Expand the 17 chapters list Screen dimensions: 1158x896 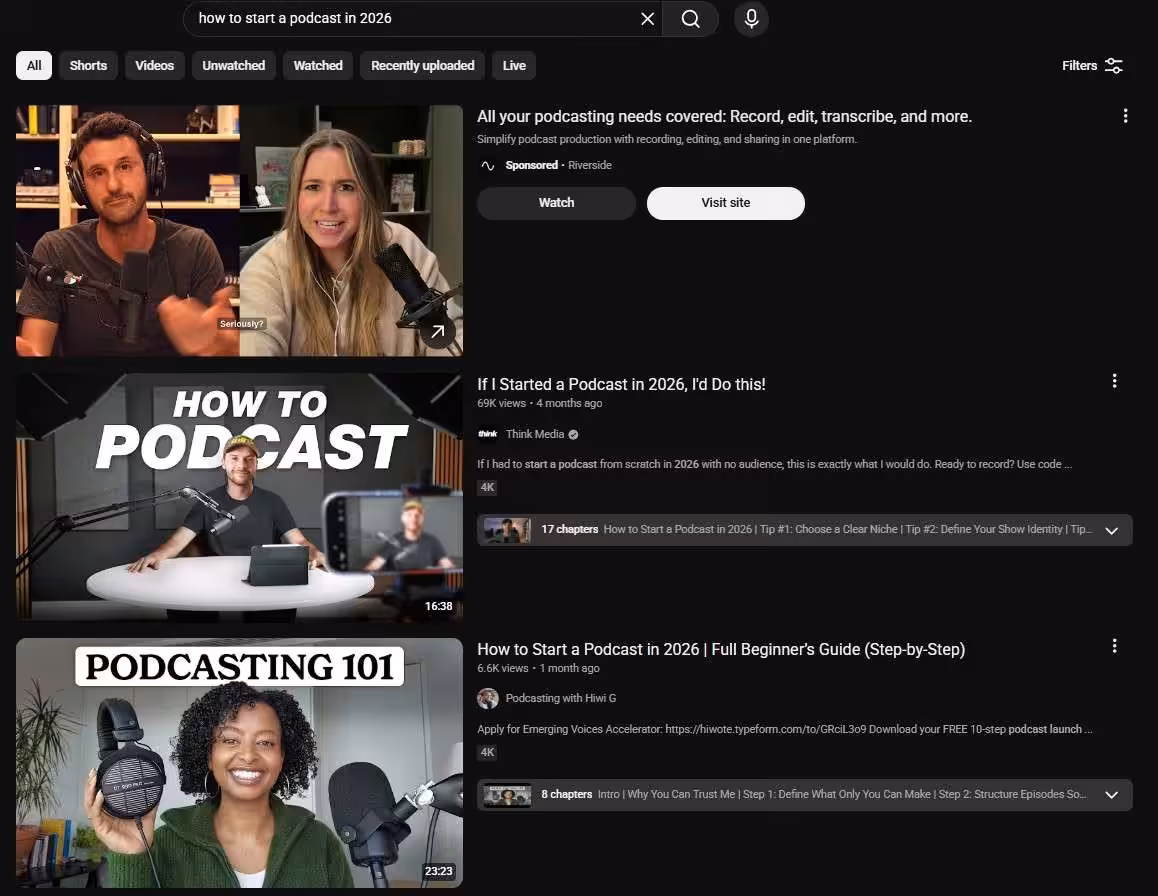[x=1111, y=530]
